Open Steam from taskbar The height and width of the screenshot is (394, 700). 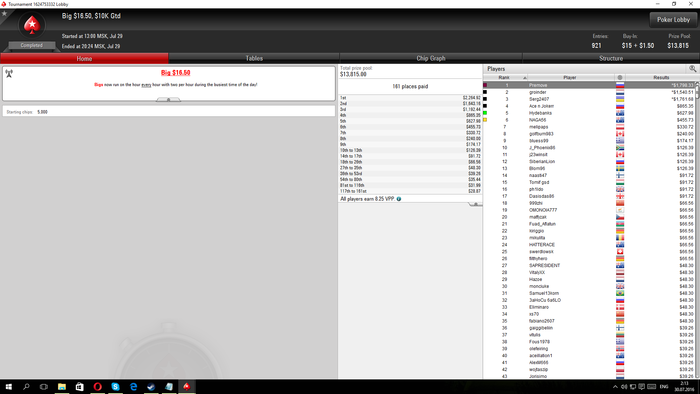coord(151,386)
